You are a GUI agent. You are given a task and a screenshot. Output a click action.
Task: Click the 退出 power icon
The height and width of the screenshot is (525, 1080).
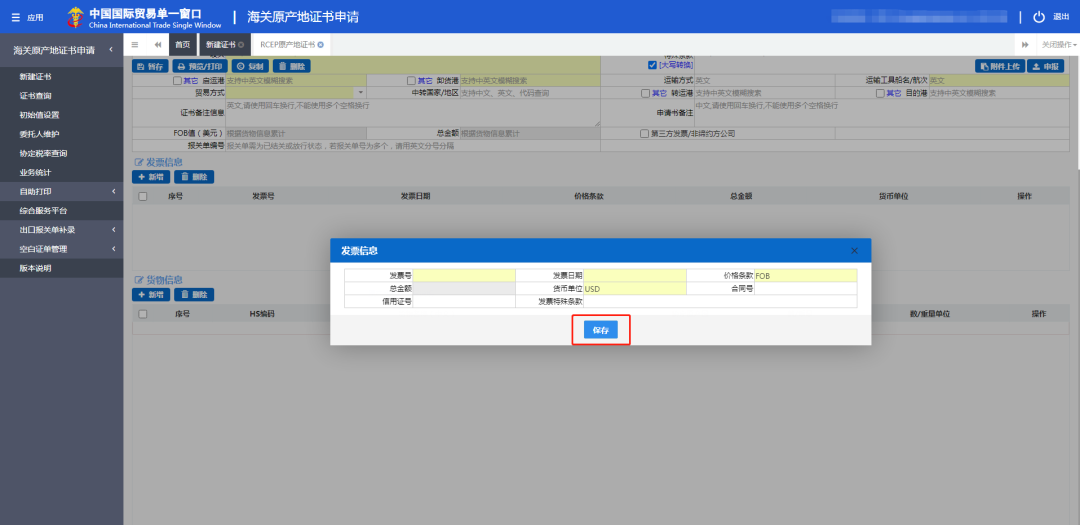[x=1039, y=17]
